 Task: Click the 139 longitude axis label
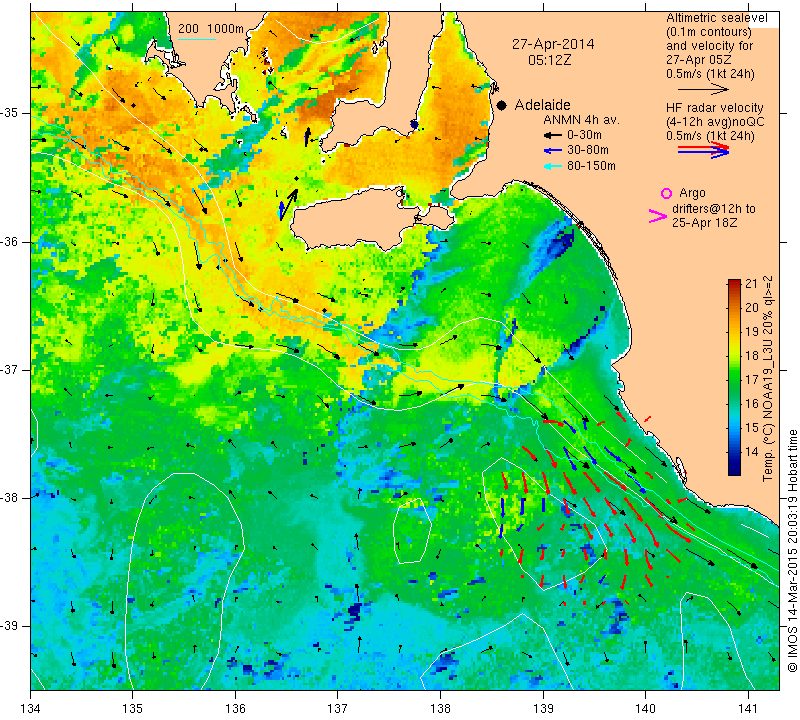point(543,709)
